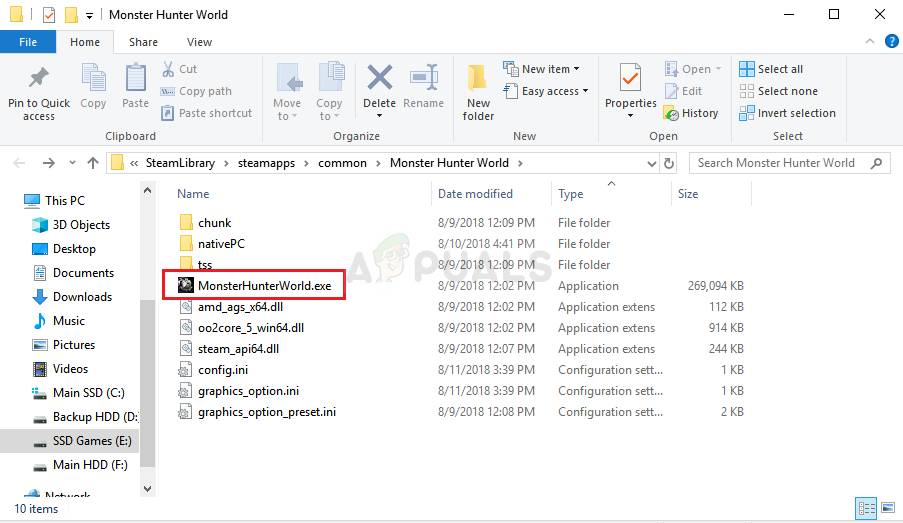Click the Delete X icon
This screenshot has height=523, width=903.
380,78
